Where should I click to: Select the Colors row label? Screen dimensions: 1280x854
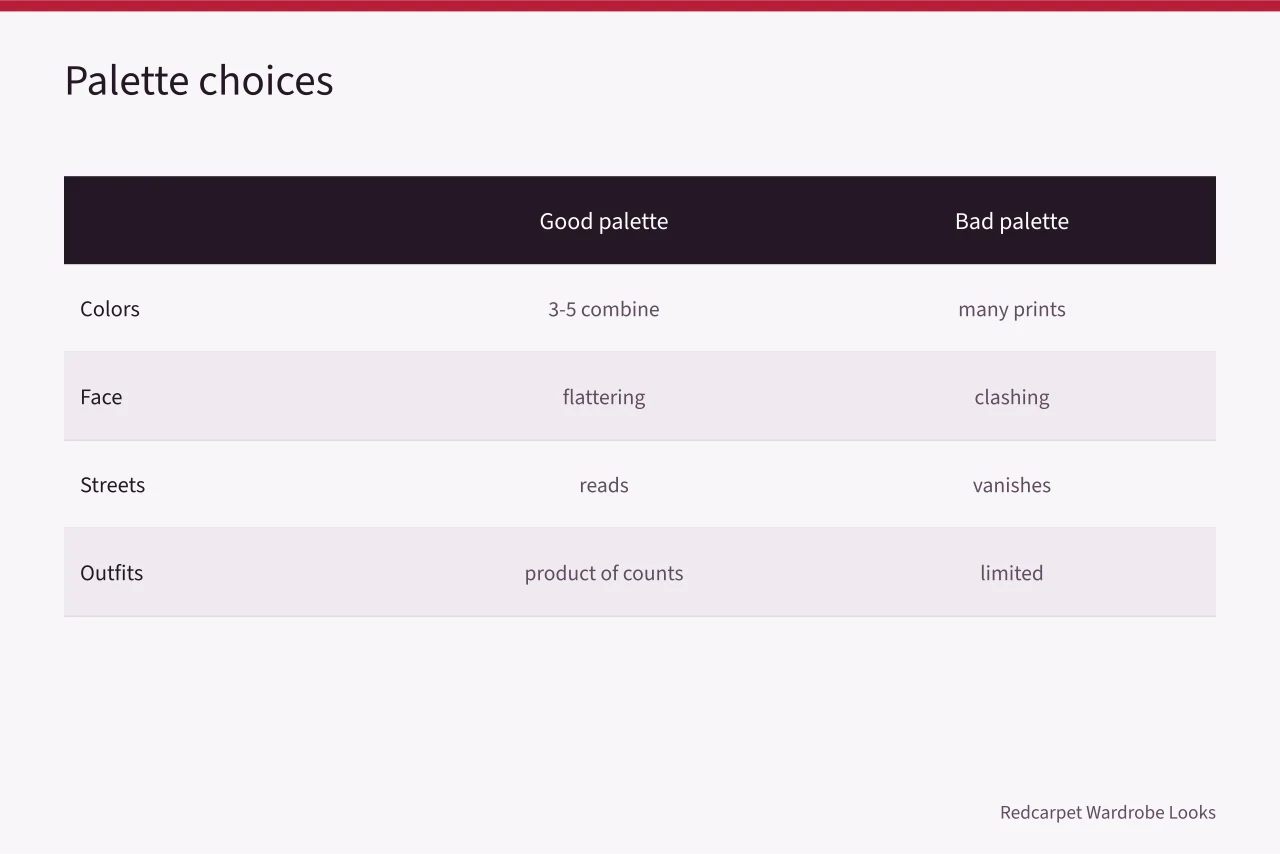click(x=110, y=309)
